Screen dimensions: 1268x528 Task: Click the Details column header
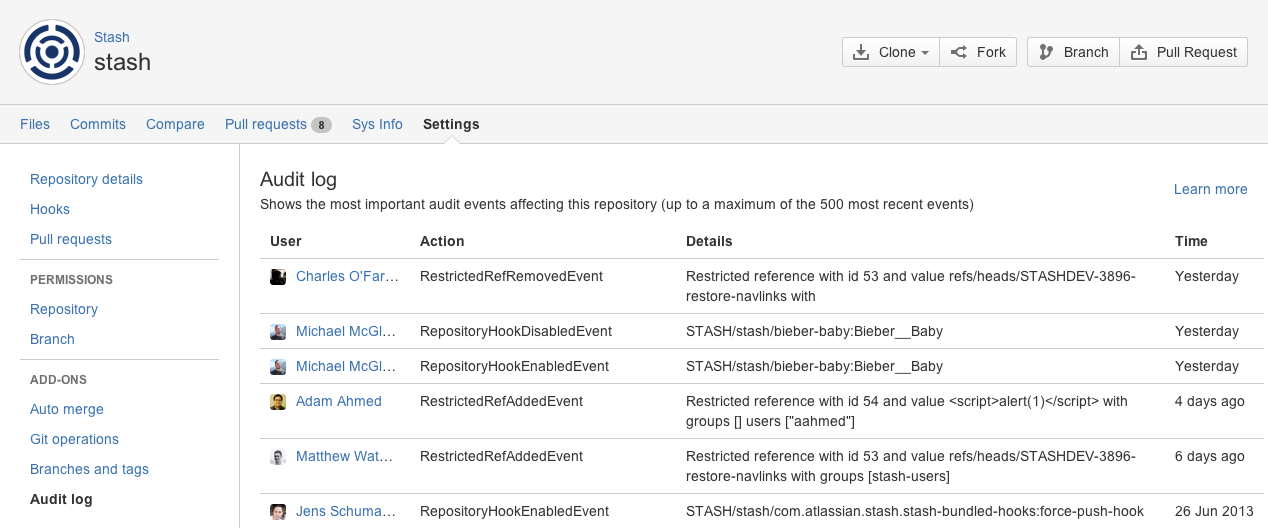[709, 241]
